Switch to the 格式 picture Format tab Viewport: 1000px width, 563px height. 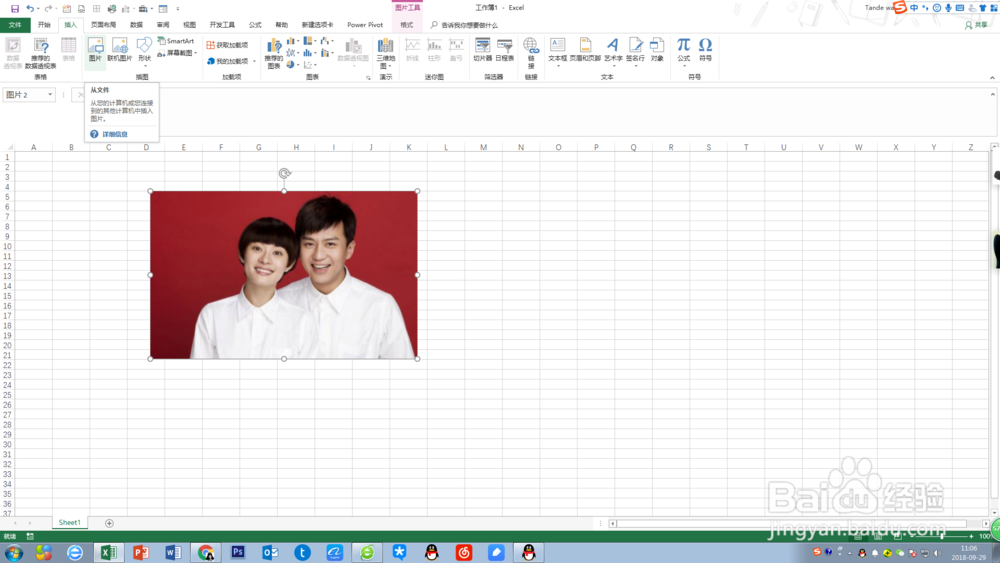point(407,25)
